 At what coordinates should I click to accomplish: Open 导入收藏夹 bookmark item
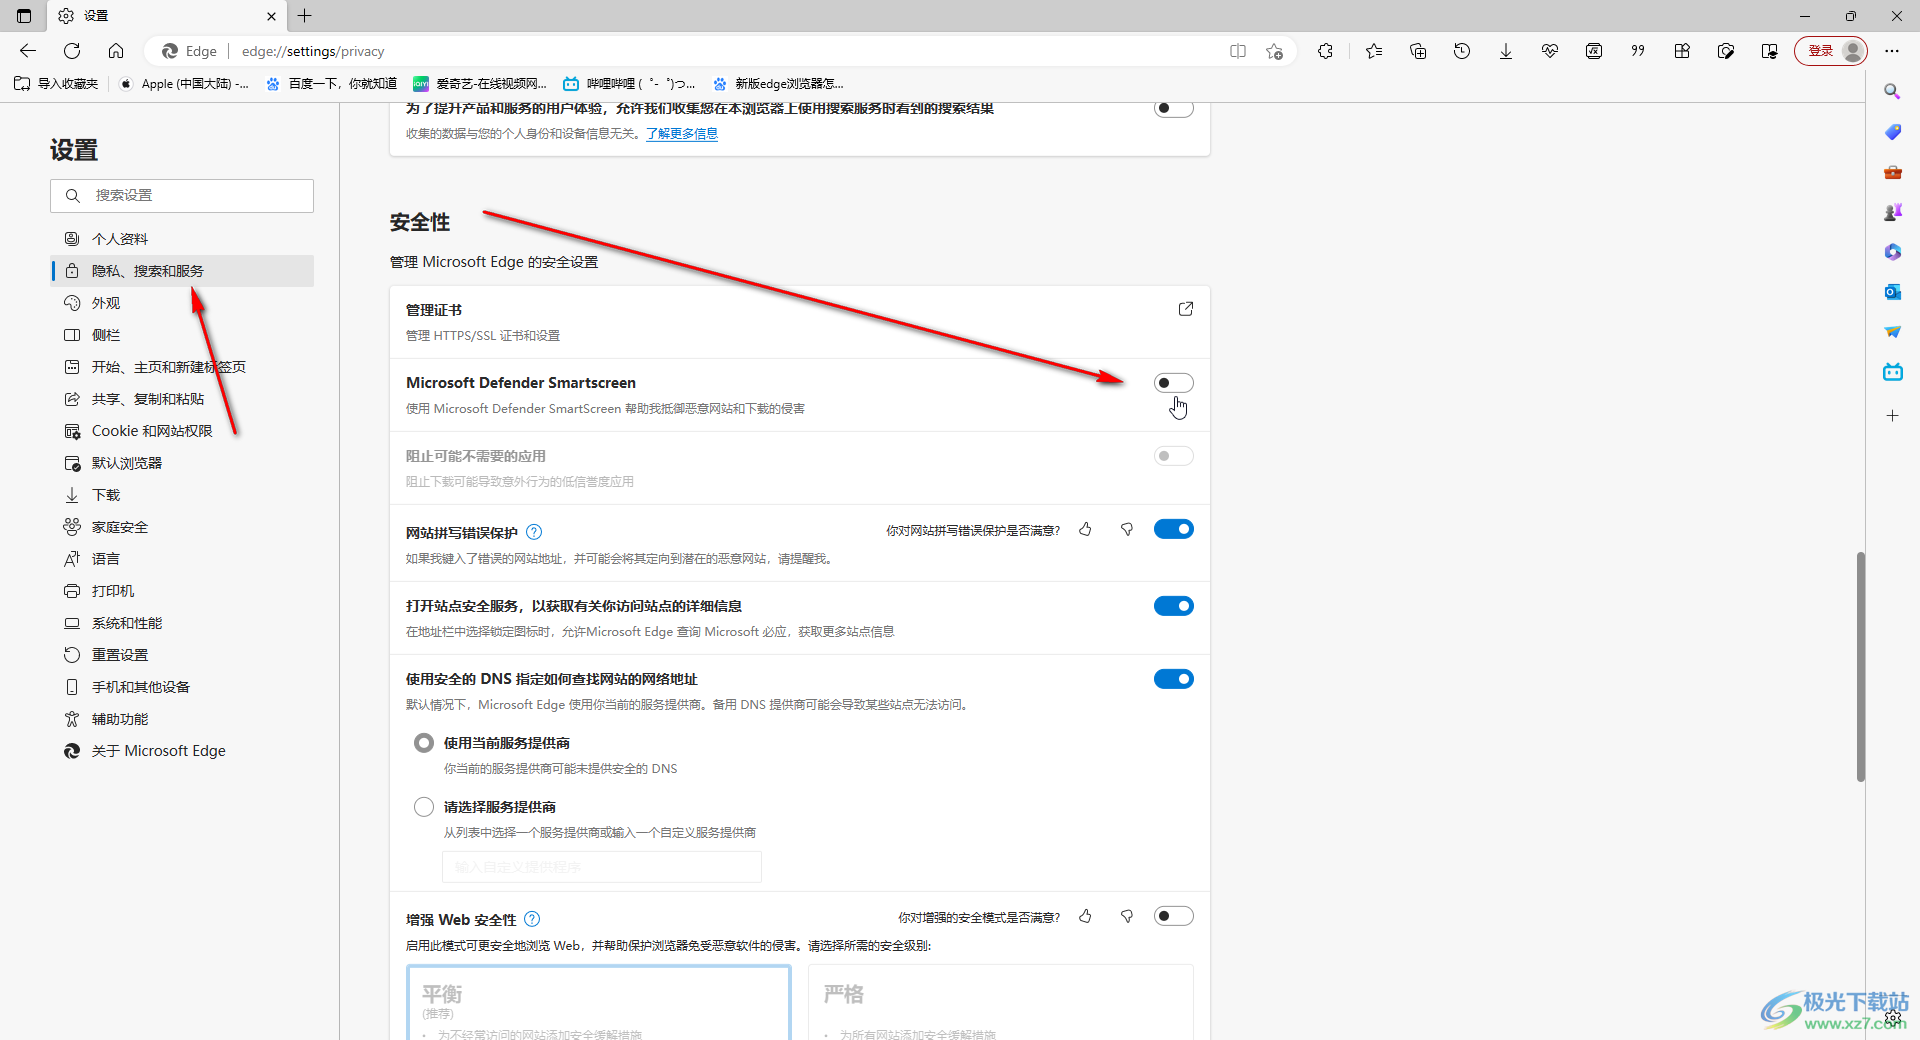click(57, 84)
